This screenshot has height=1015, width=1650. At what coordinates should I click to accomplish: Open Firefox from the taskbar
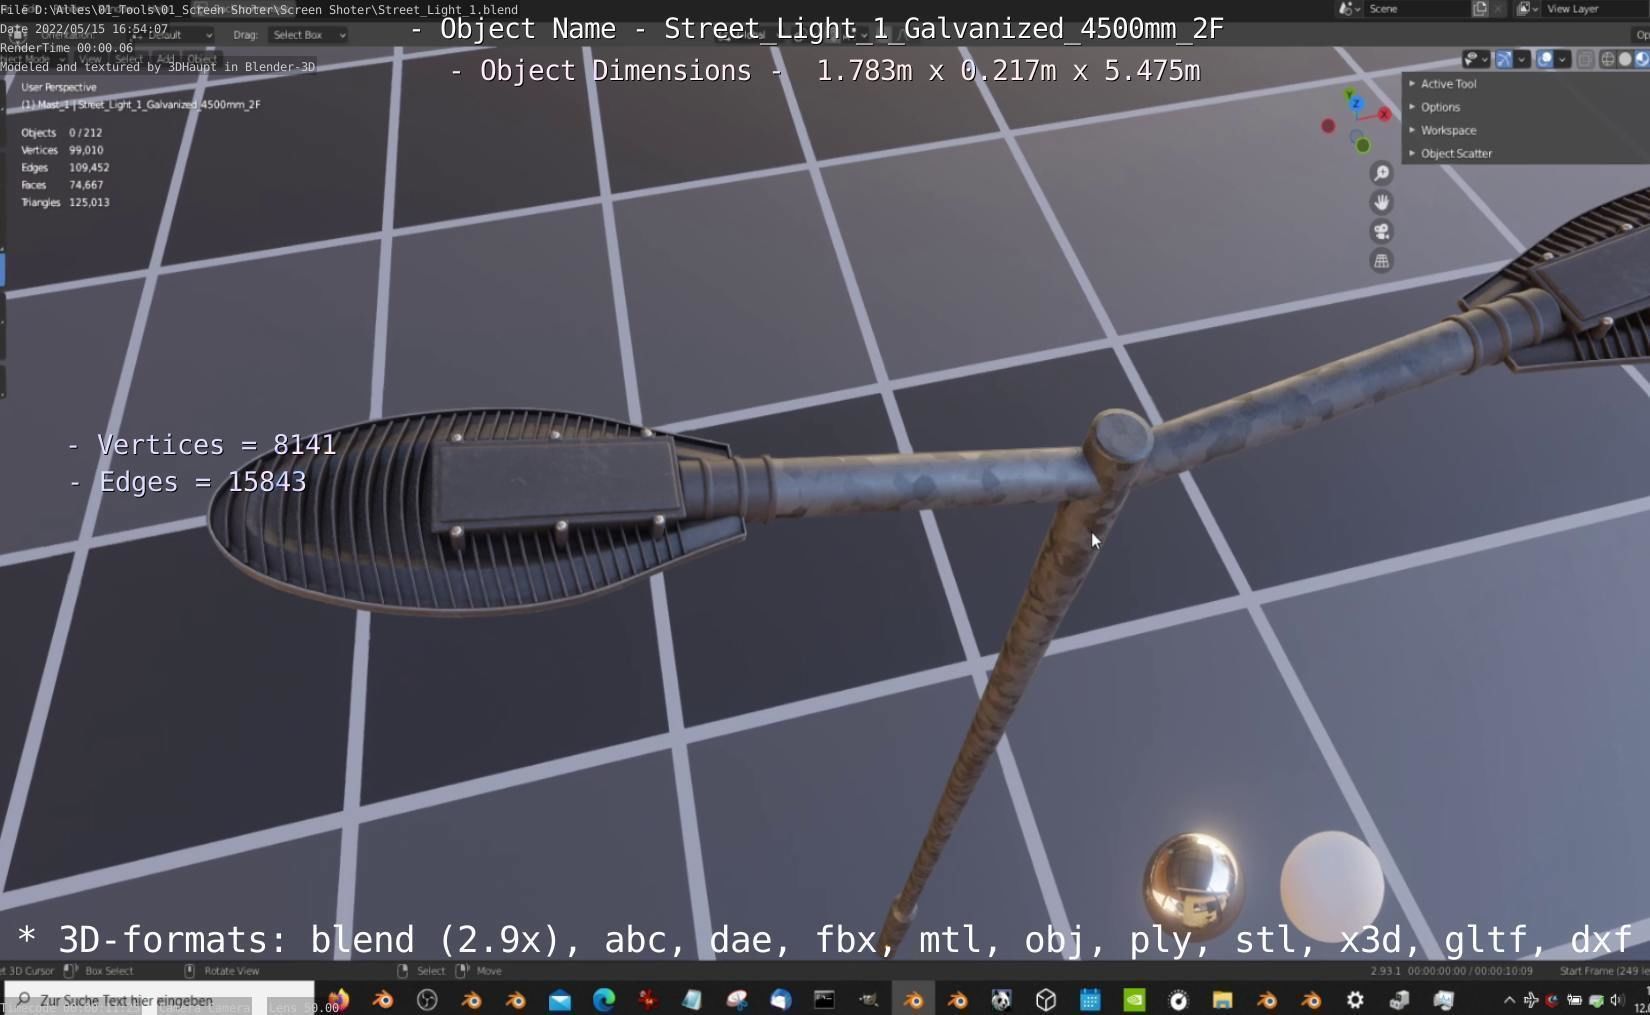click(338, 999)
